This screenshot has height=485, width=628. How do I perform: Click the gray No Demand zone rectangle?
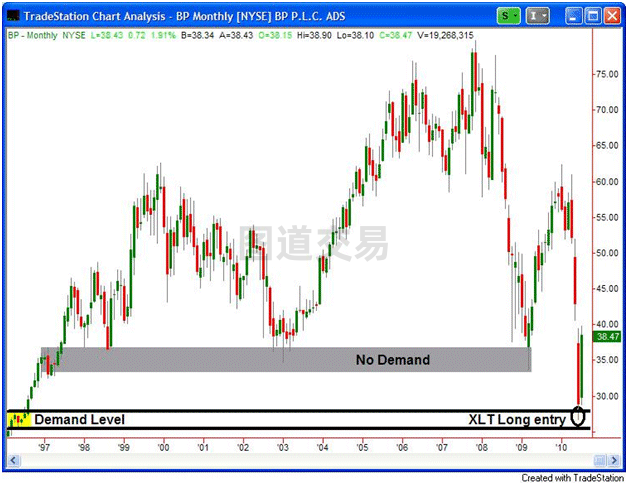pyautogui.click(x=286, y=360)
